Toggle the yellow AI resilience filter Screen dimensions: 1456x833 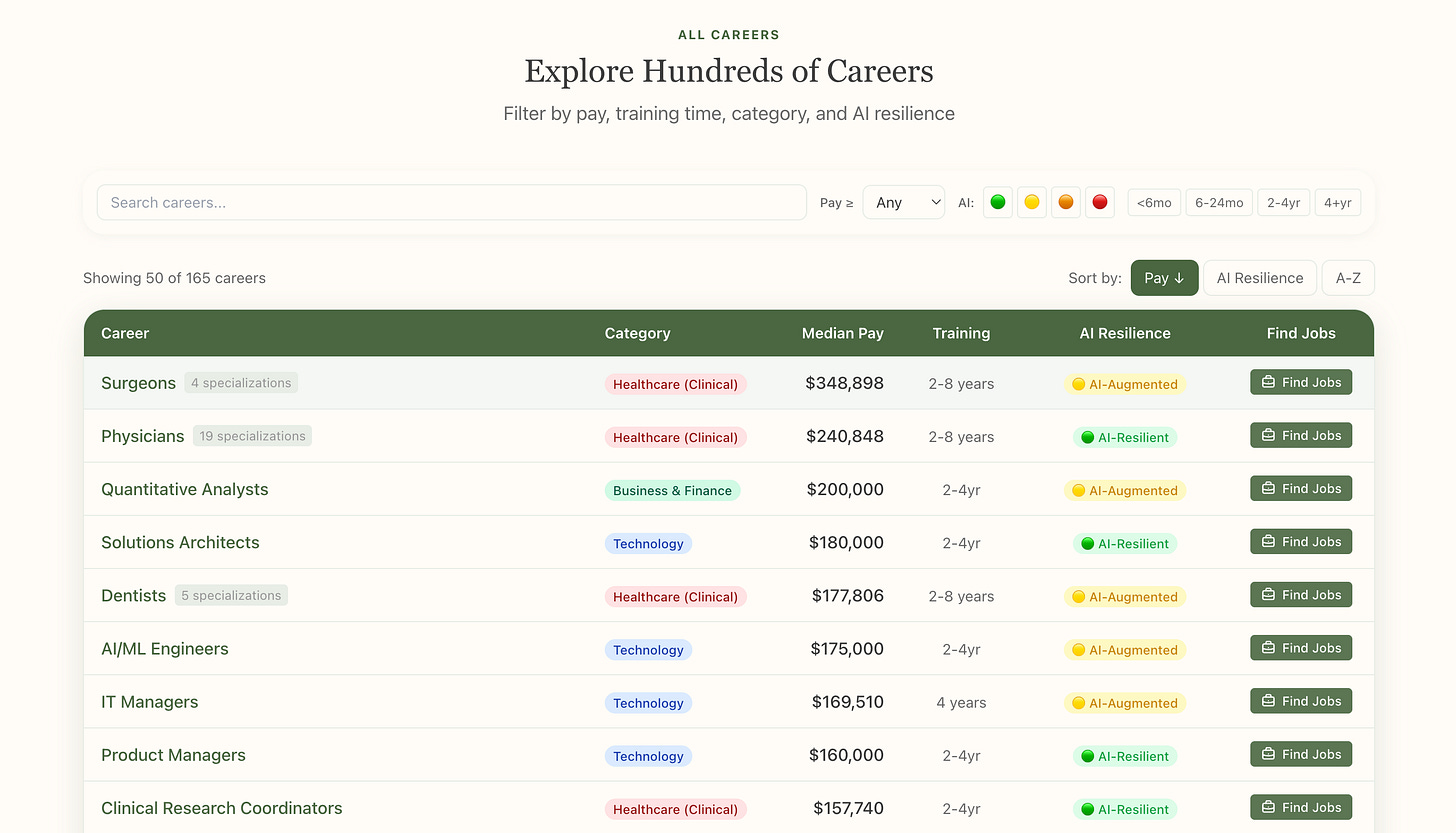coord(1031,202)
